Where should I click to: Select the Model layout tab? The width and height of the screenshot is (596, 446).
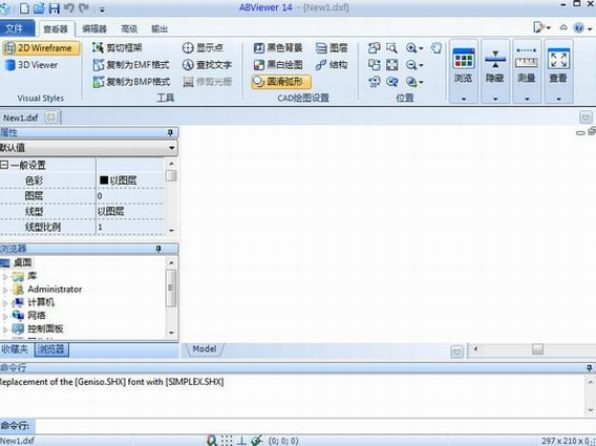pyautogui.click(x=204, y=349)
